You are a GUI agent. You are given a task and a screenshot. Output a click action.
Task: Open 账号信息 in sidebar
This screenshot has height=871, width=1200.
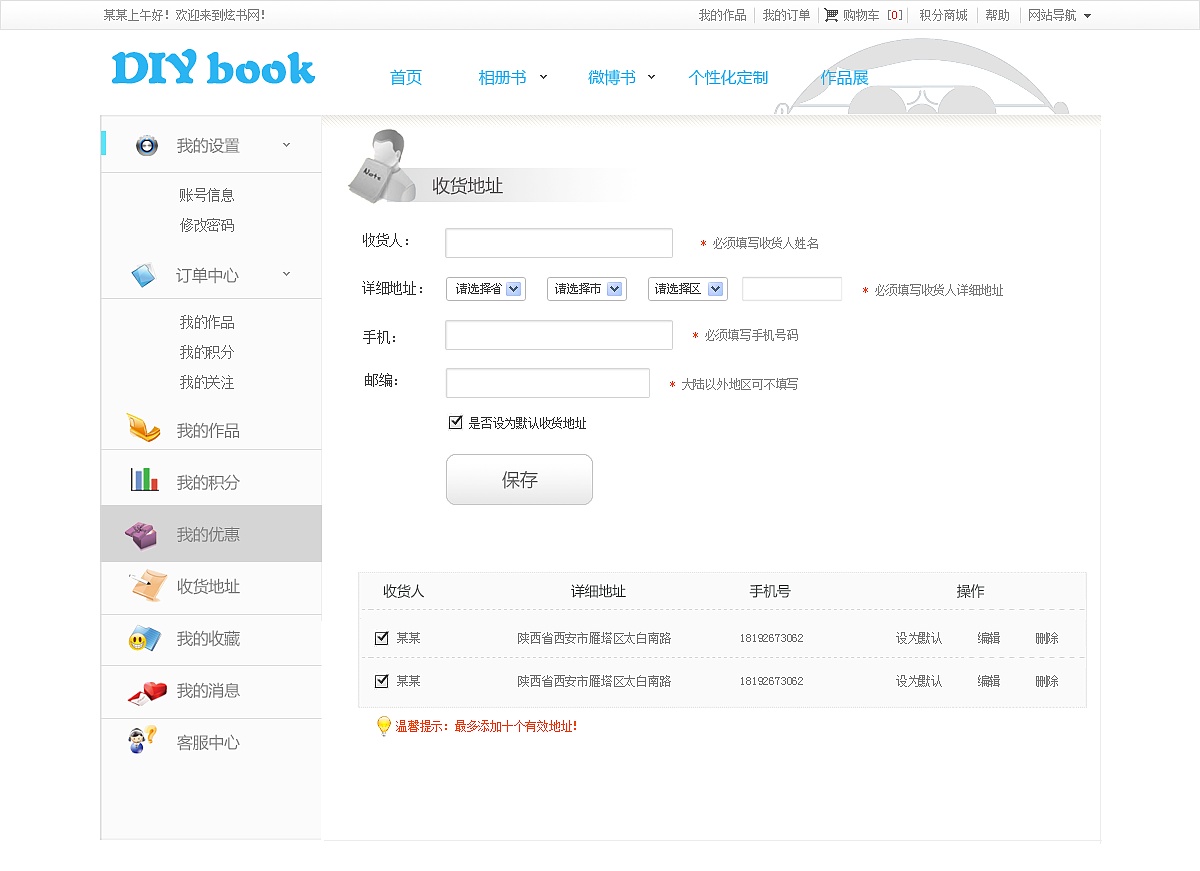[x=207, y=195]
